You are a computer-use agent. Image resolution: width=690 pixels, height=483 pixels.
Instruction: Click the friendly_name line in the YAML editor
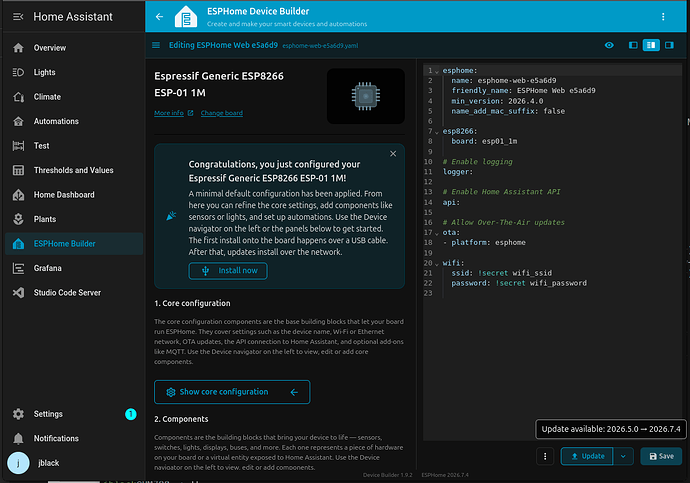[523, 91]
